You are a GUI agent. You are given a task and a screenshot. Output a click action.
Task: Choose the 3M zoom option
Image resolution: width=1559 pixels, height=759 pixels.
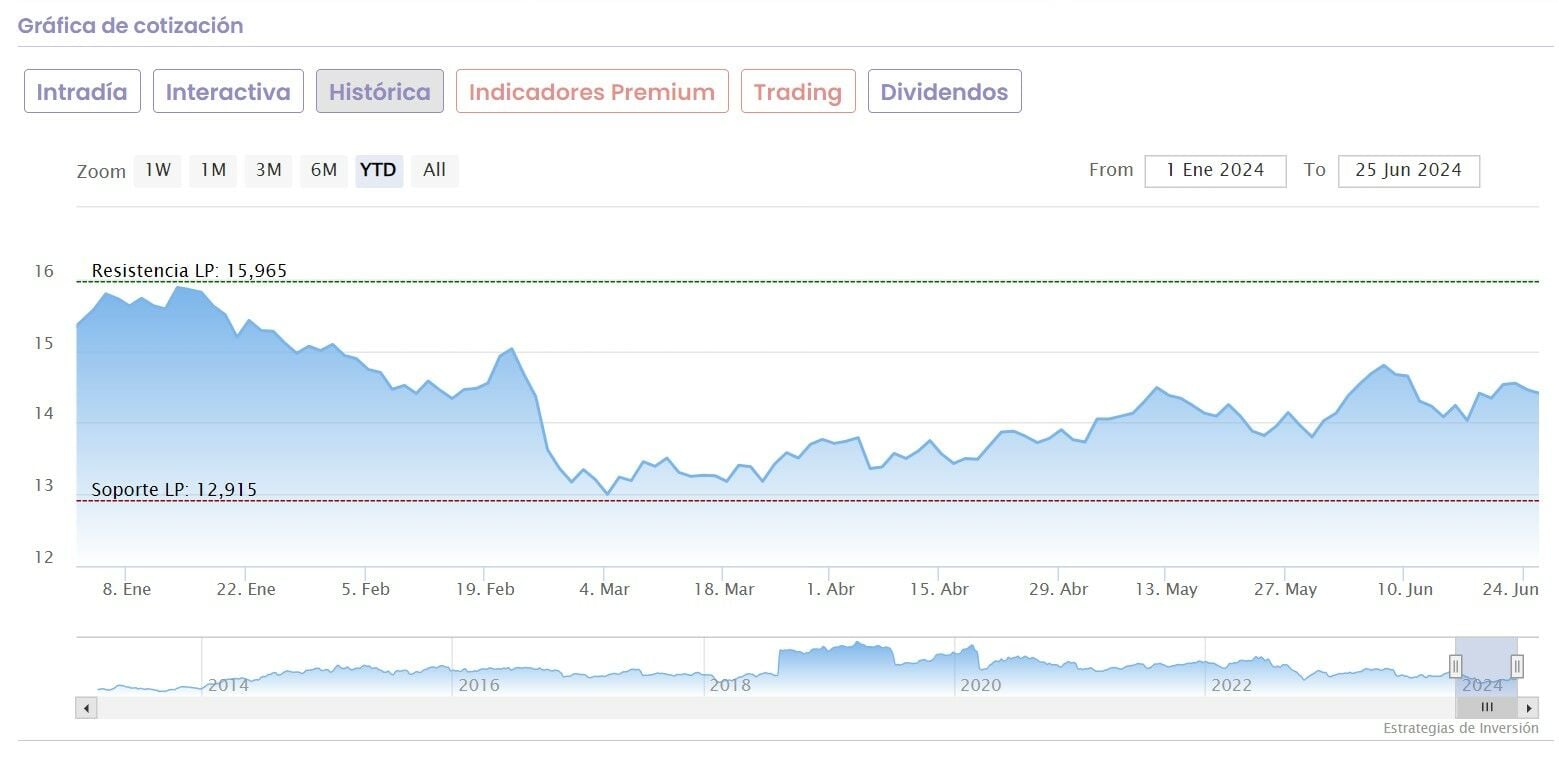[x=268, y=170]
